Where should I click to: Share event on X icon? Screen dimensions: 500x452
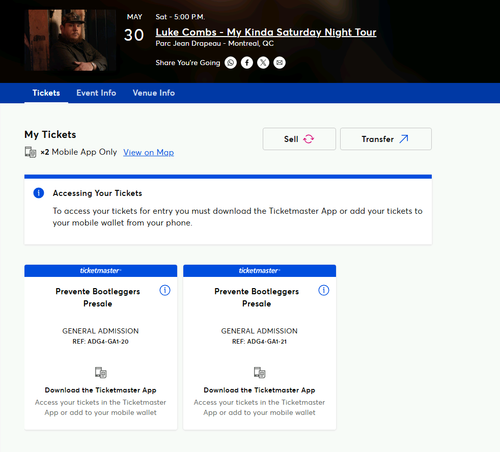263,63
